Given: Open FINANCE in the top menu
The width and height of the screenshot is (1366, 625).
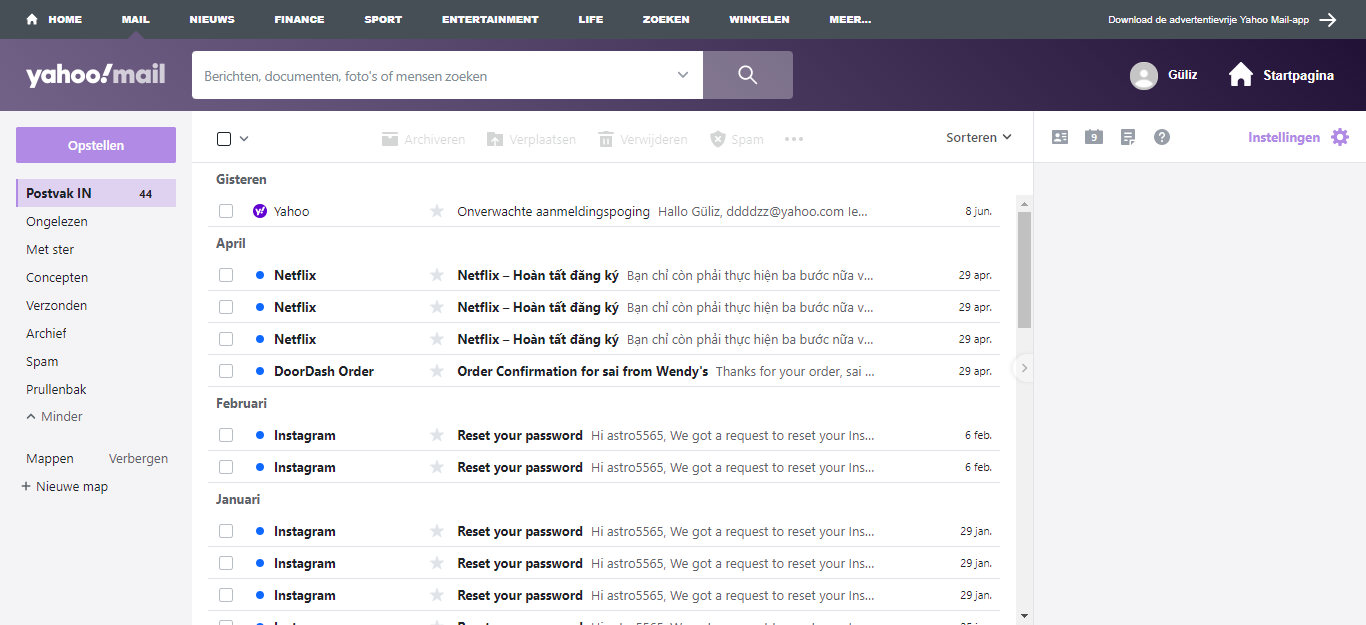Looking at the screenshot, I should click(299, 19).
